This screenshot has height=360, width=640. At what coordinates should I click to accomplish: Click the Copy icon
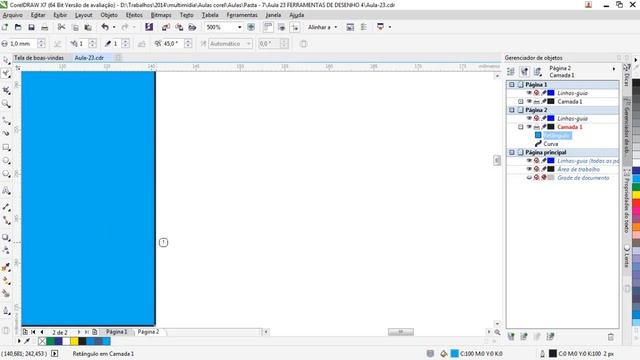click(75, 27)
